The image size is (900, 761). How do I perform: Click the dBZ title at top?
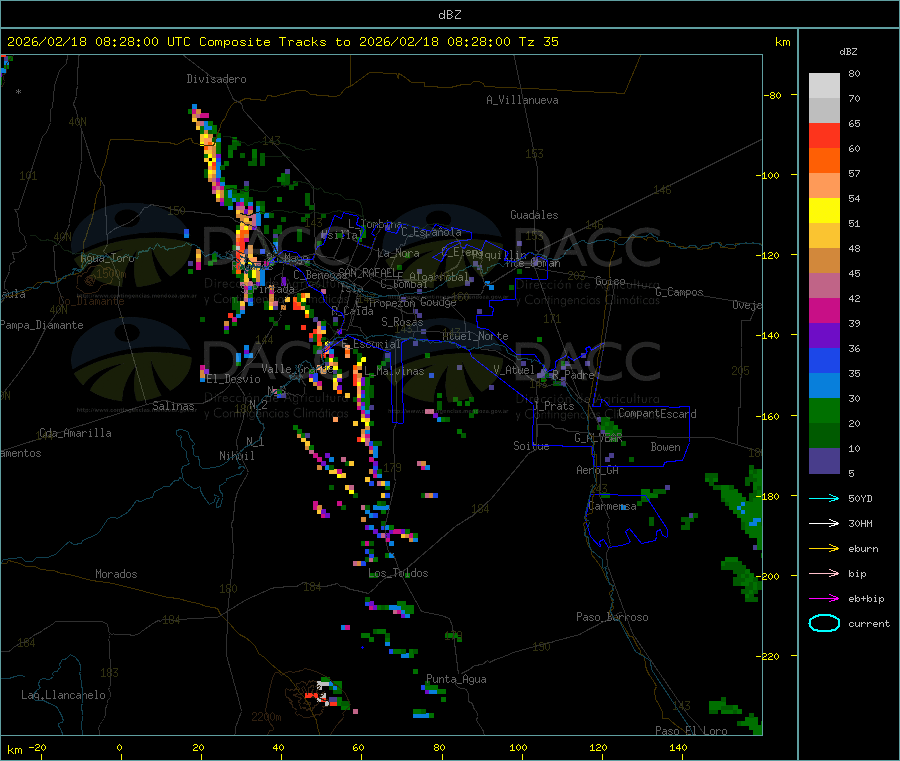click(x=449, y=15)
